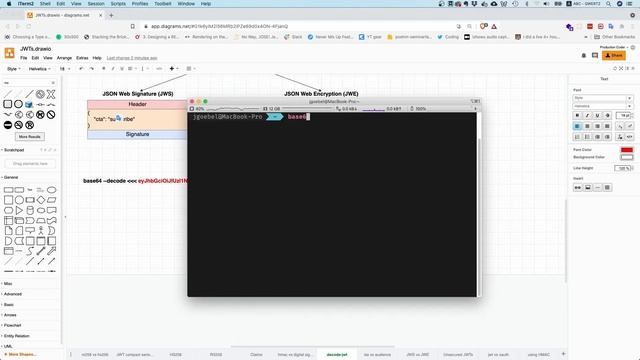Select the X cross shape in search results

click(x=51, y=94)
